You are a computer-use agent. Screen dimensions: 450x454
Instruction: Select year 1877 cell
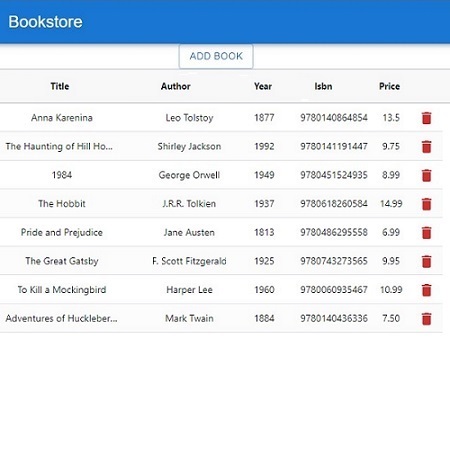(x=264, y=118)
